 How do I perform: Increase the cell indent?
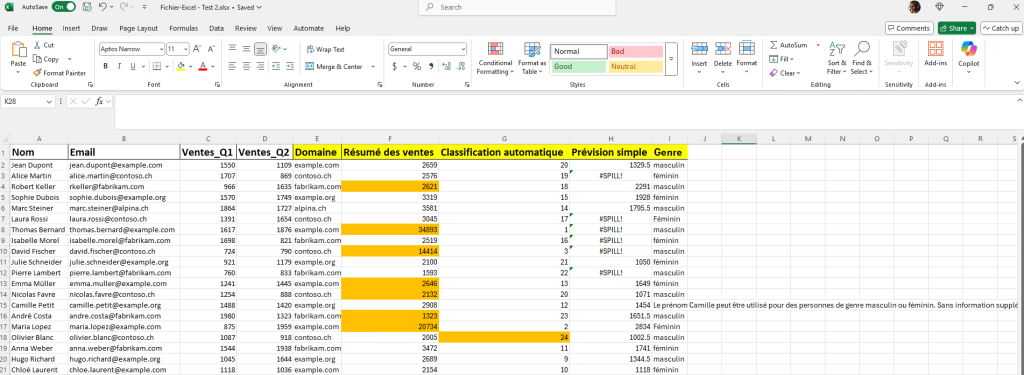pos(291,66)
